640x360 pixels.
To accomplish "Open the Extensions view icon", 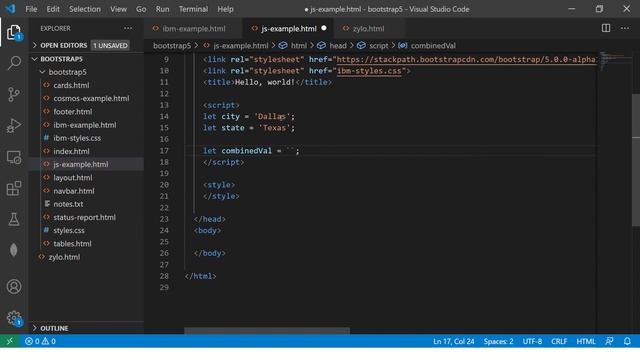I will pos(14,188).
